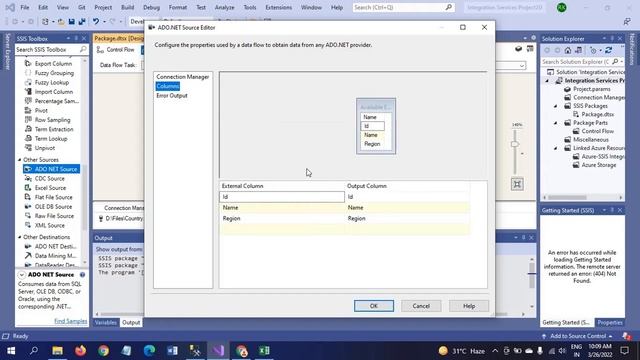Click OK in ADO.NET Source Editor
The image size is (640, 360).
tap(374, 306)
